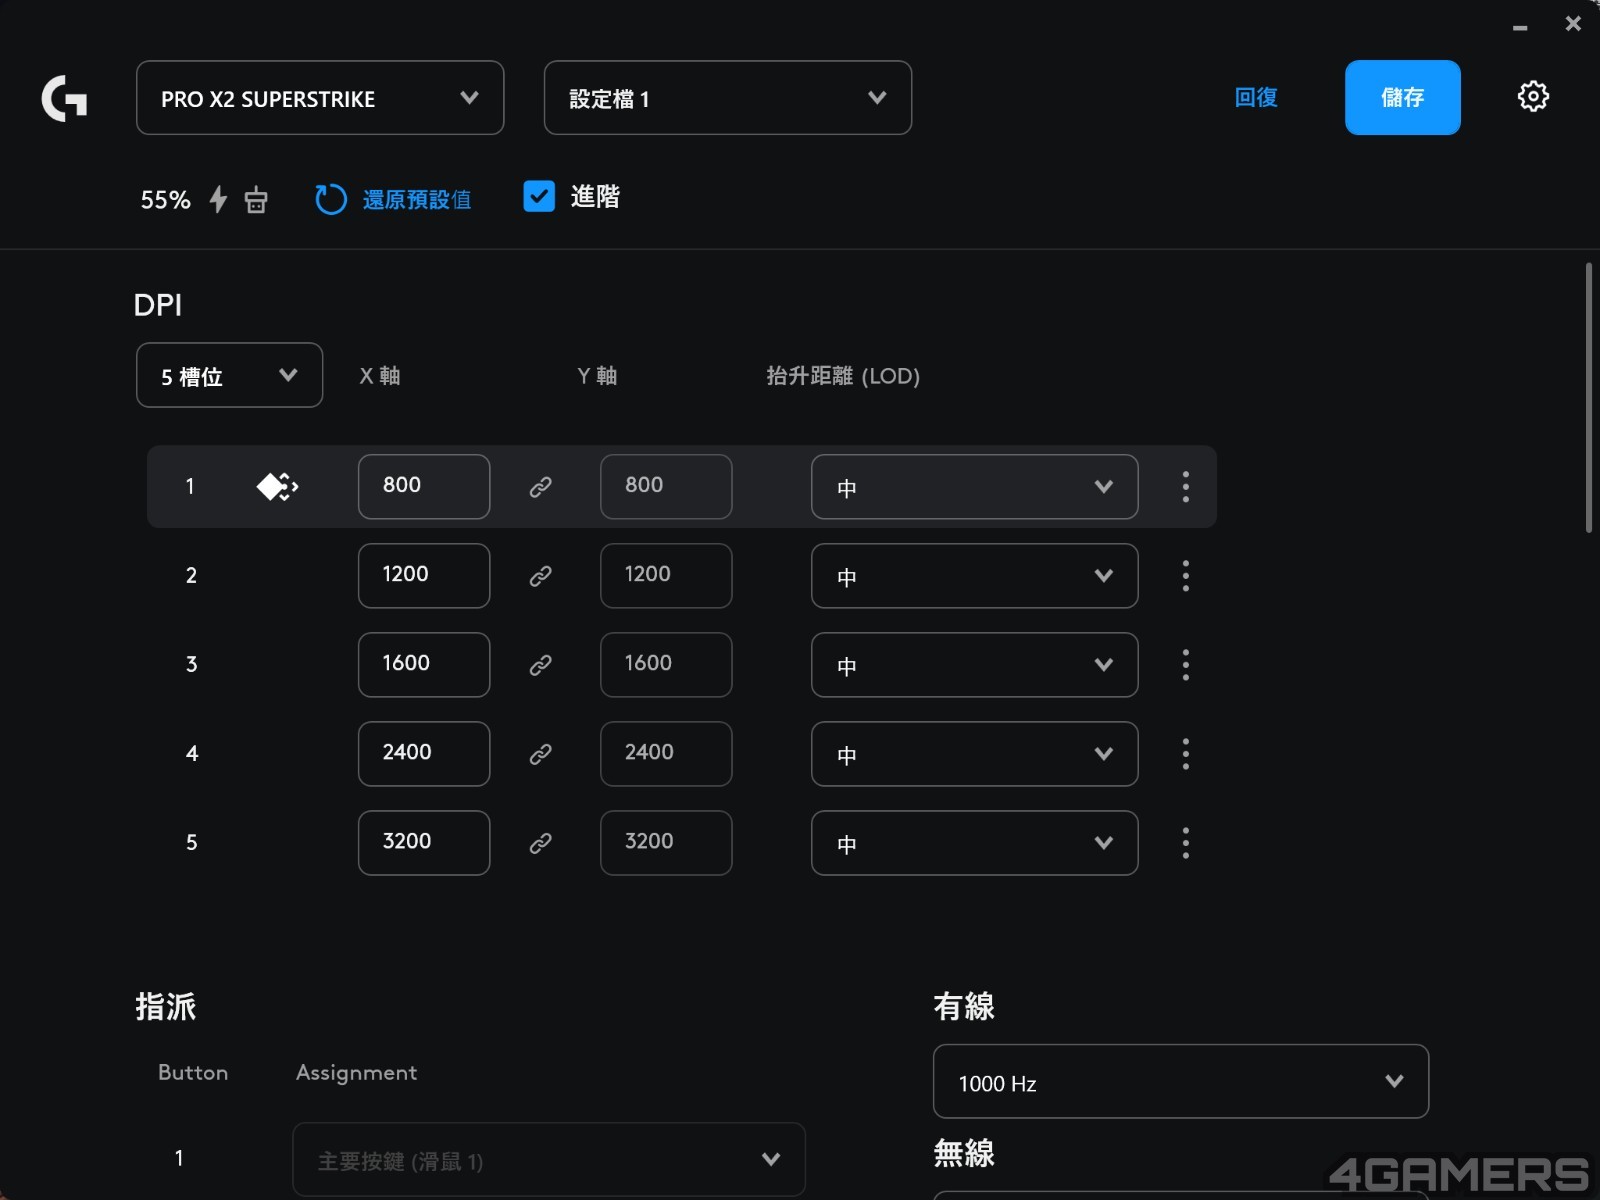This screenshot has height=1200, width=1600.
Task: Open the settings gear icon
Action: pyautogui.click(x=1532, y=97)
